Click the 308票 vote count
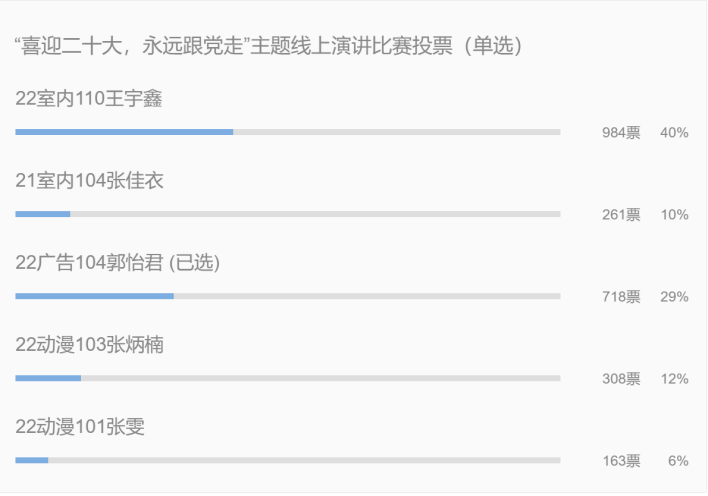The width and height of the screenshot is (708, 496). [621, 379]
